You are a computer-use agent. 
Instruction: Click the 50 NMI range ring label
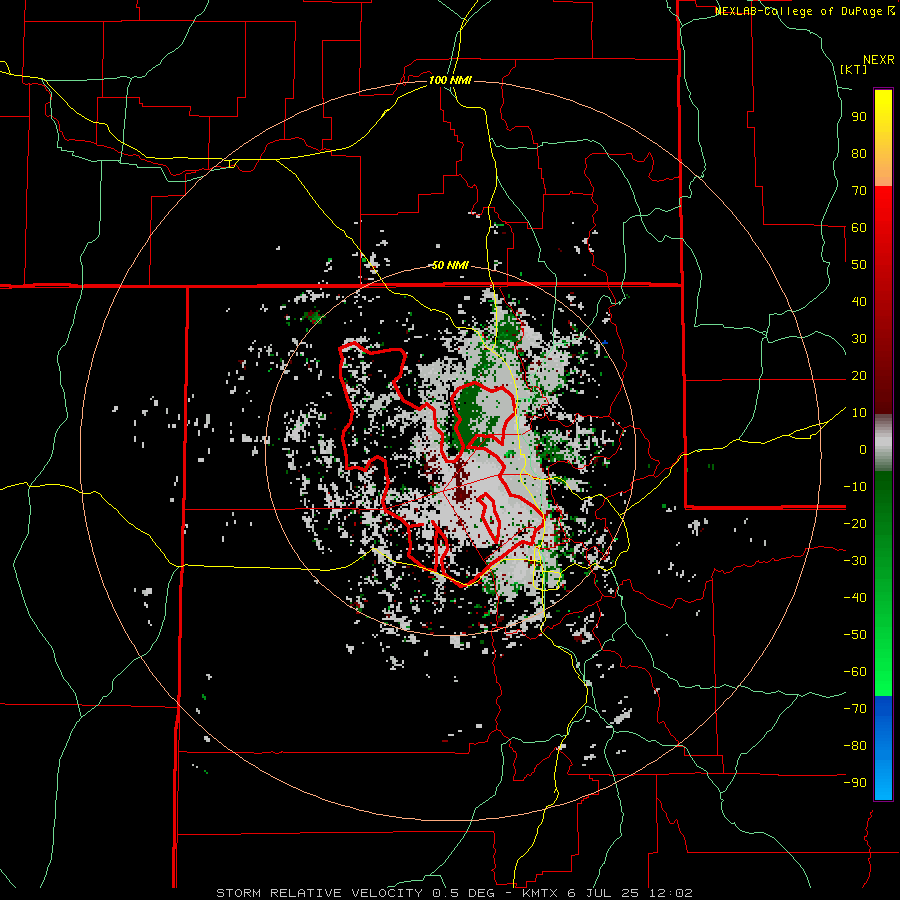pyautogui.click(x=450, y=265)
